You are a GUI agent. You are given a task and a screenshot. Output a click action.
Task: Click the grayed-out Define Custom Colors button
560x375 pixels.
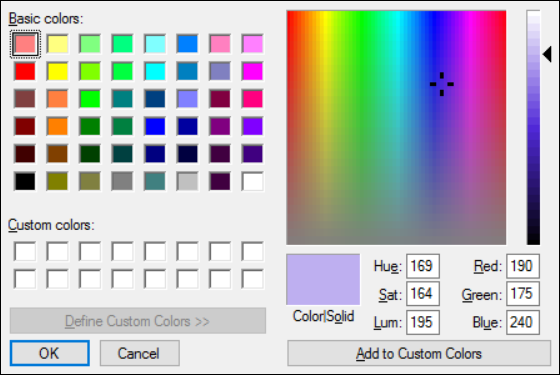(x=138, y=321)
